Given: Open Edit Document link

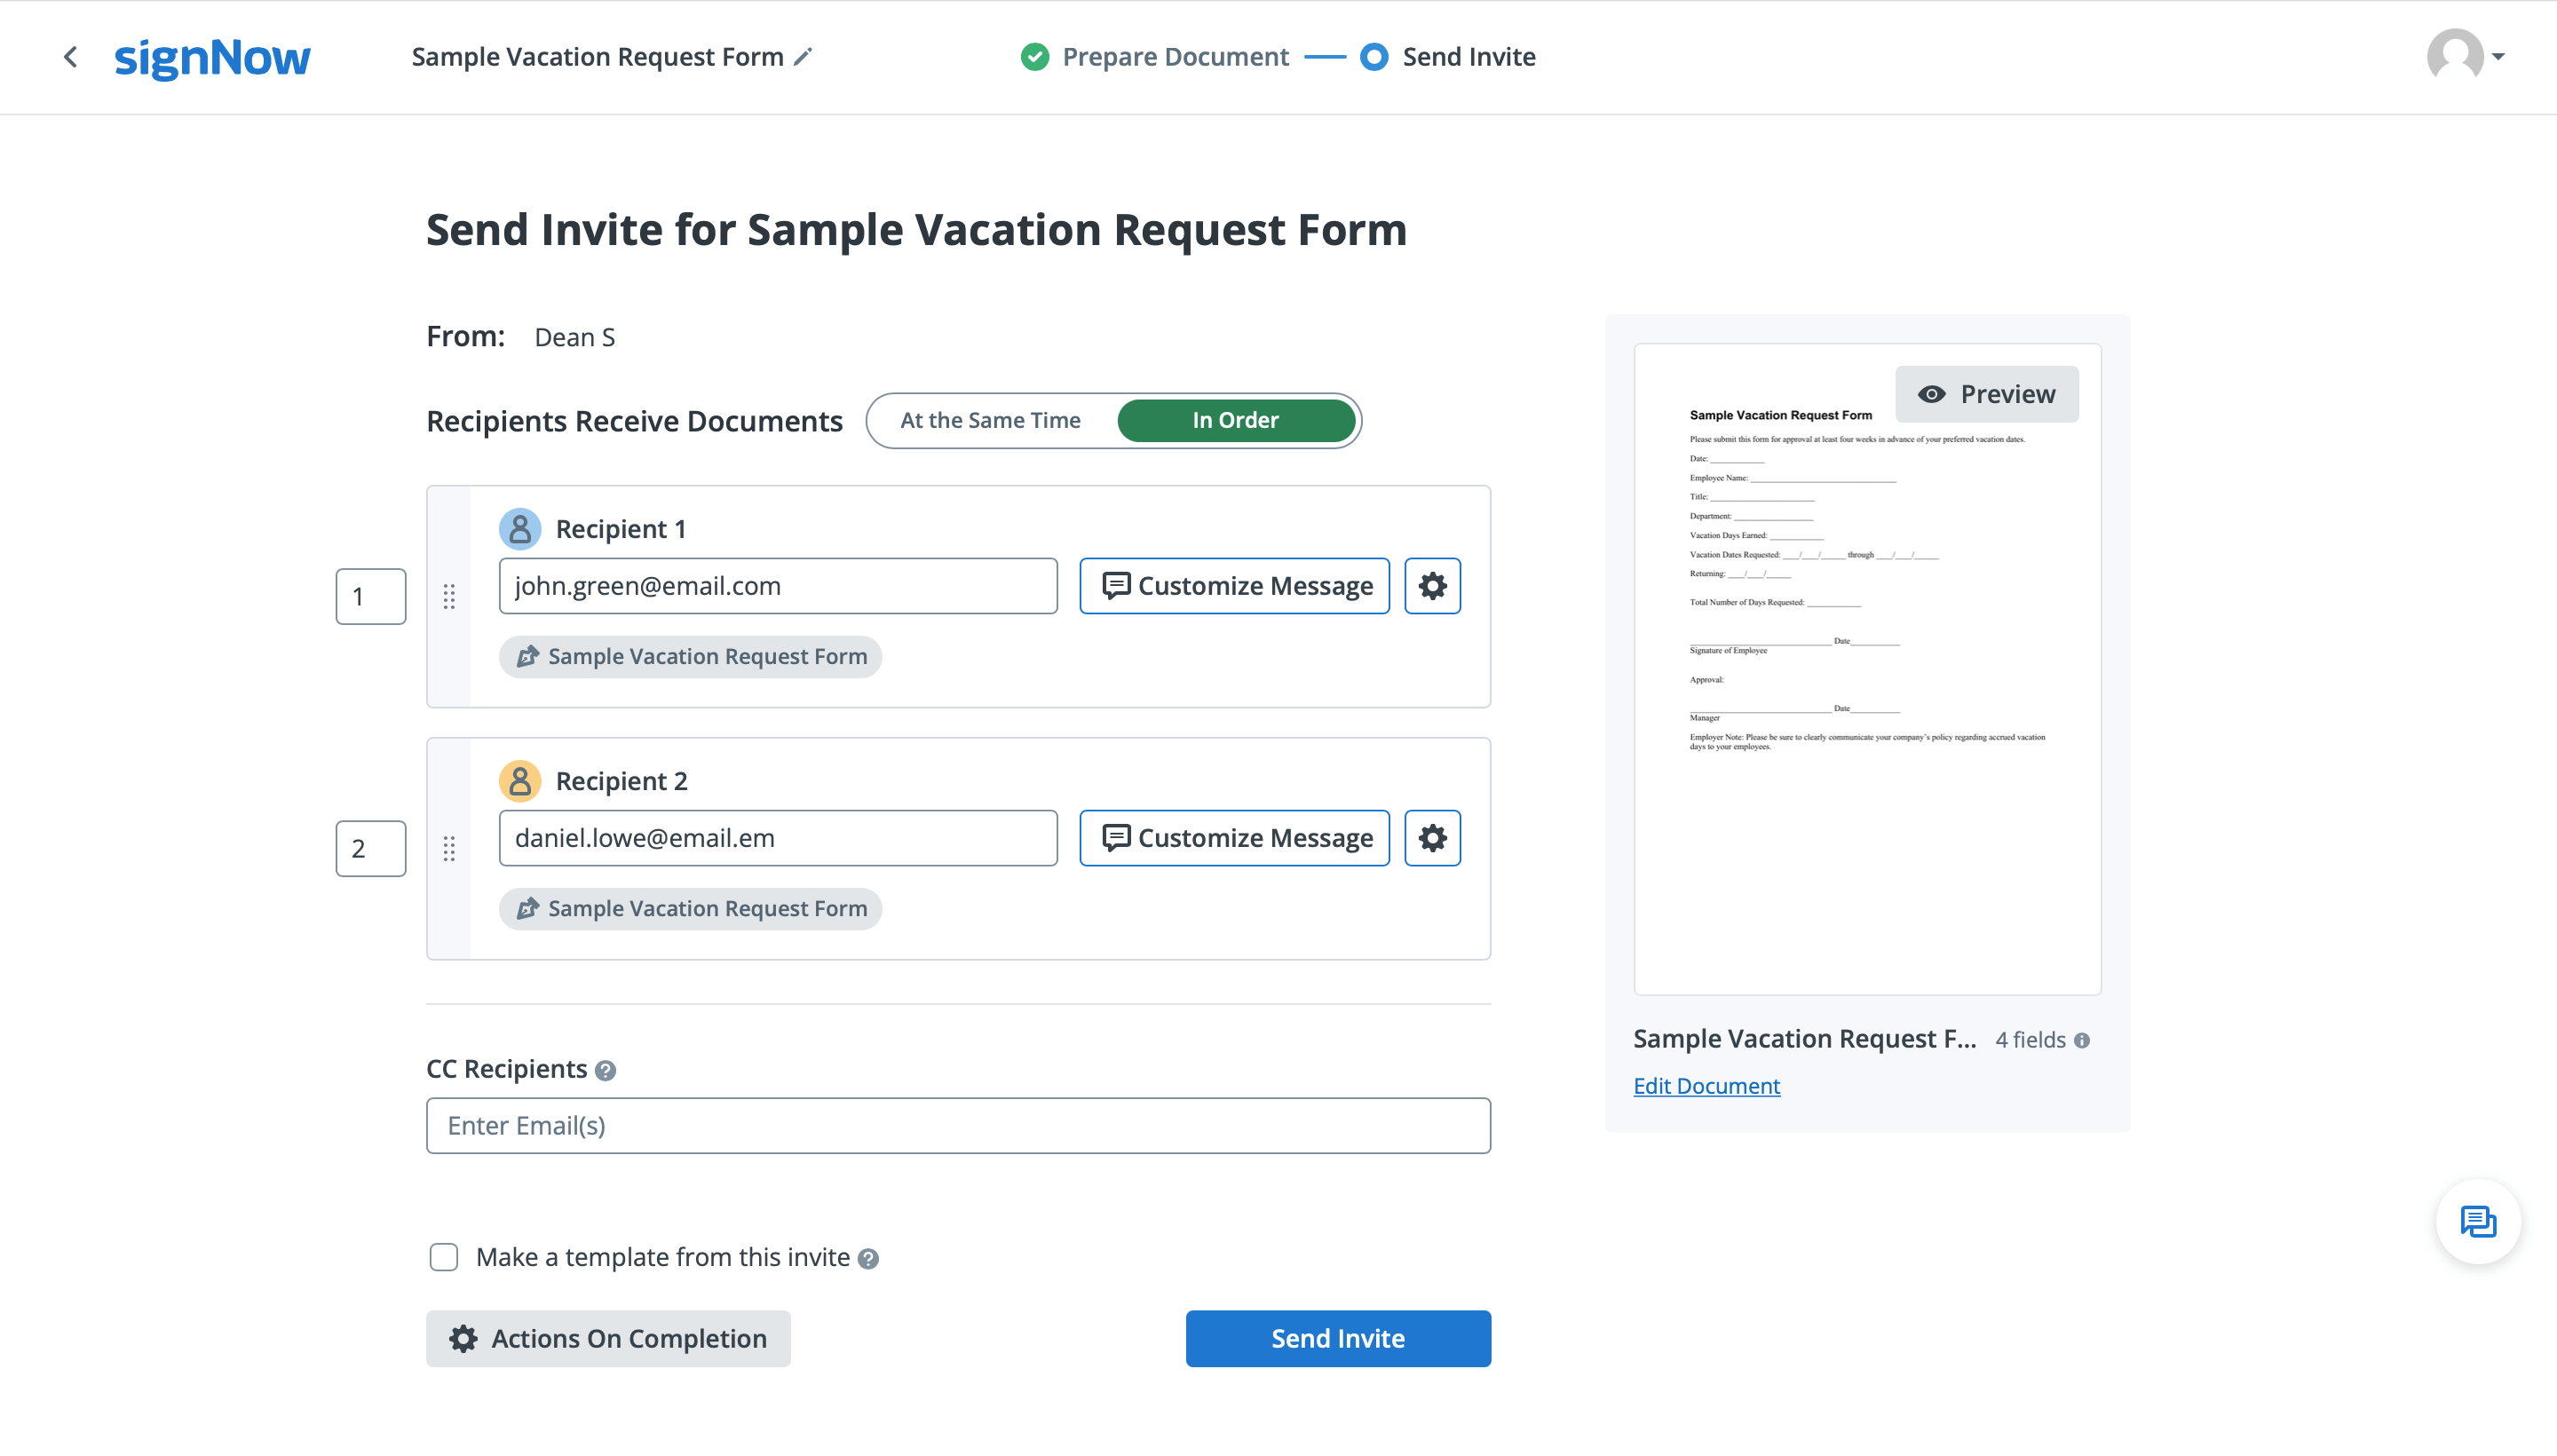Looking at the screenshot, I should coord(1706,1085).
